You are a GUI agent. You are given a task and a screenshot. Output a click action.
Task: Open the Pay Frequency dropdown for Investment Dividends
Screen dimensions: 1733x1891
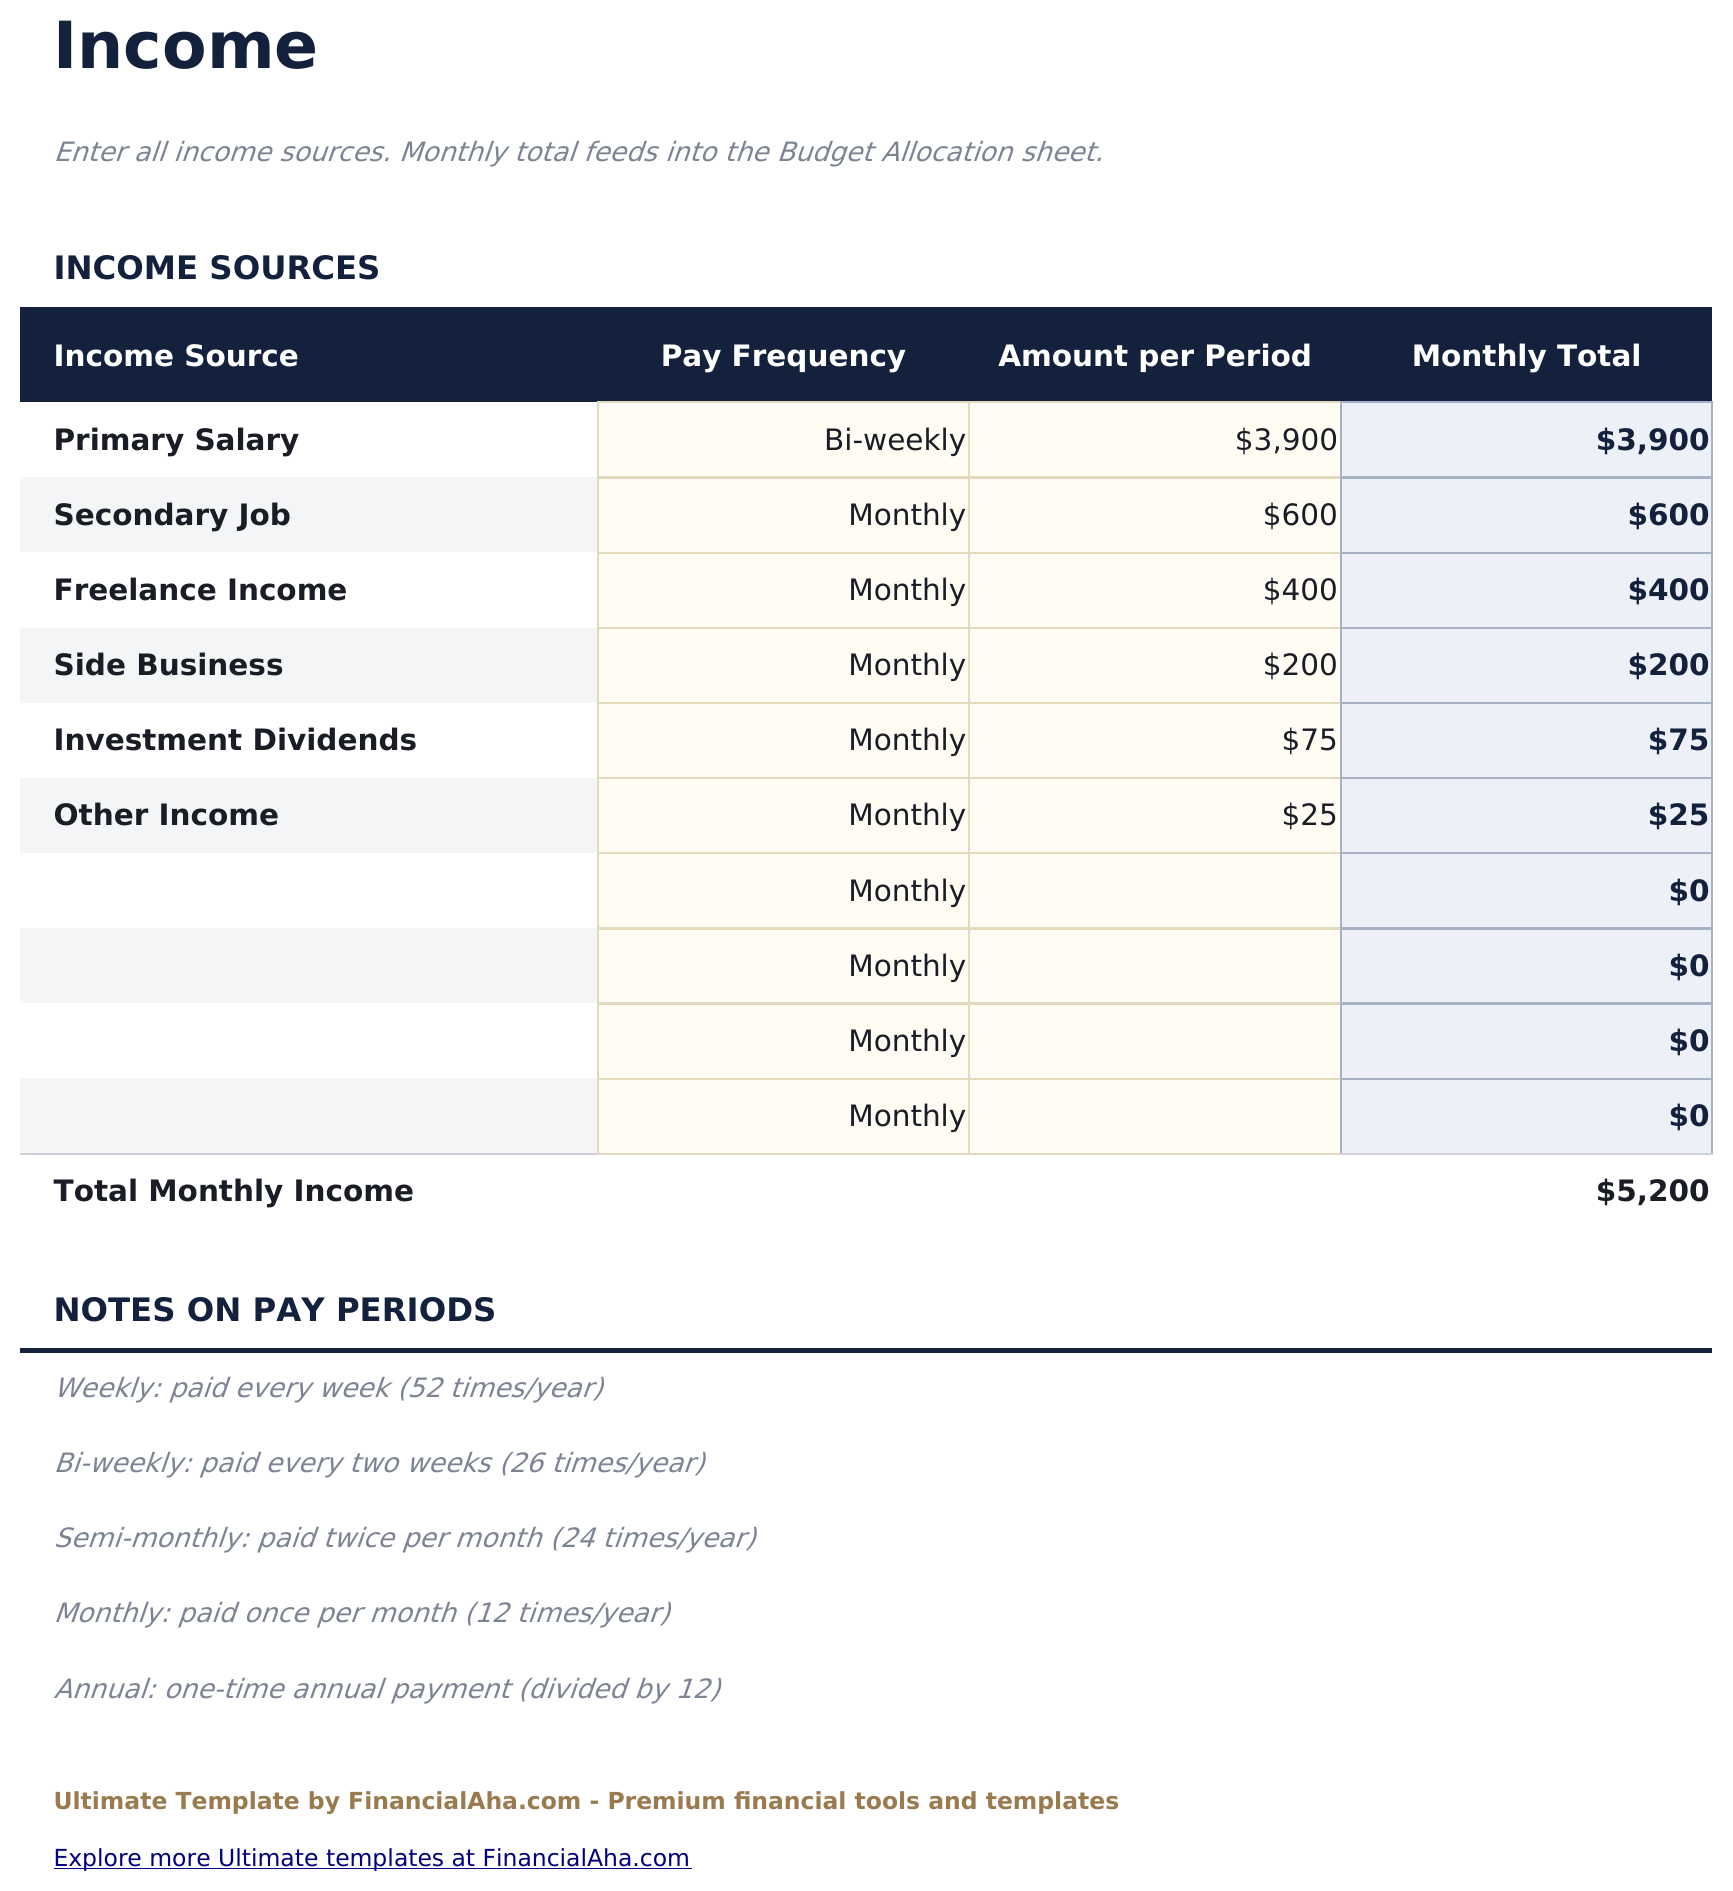(783, 740)
